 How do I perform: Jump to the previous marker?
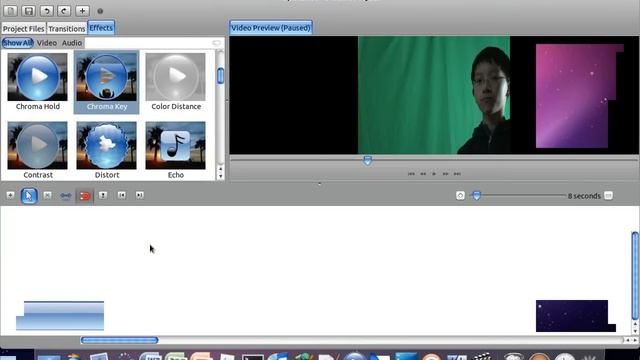122,196
